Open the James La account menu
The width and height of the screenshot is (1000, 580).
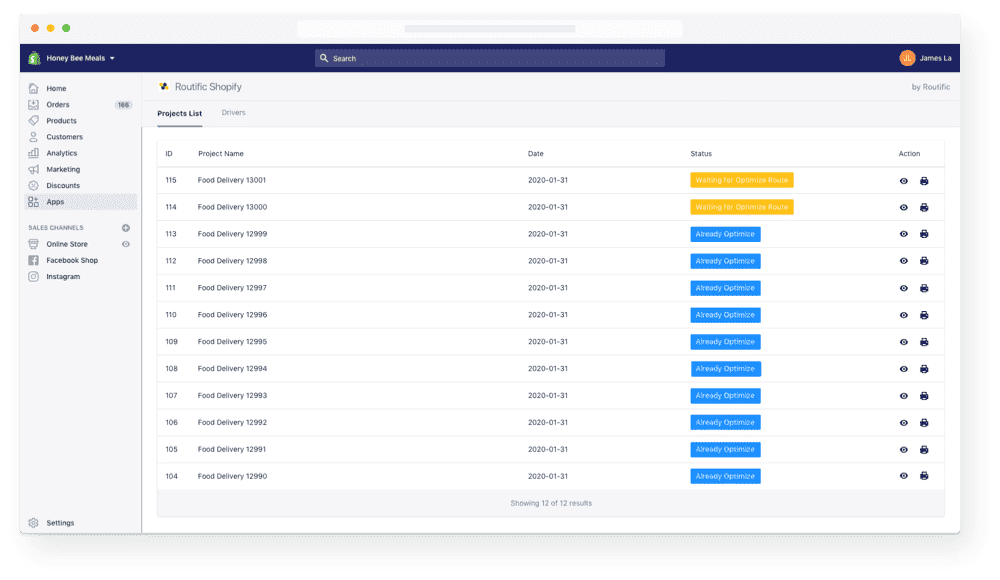pyautogui.click(x=925, y=58)
